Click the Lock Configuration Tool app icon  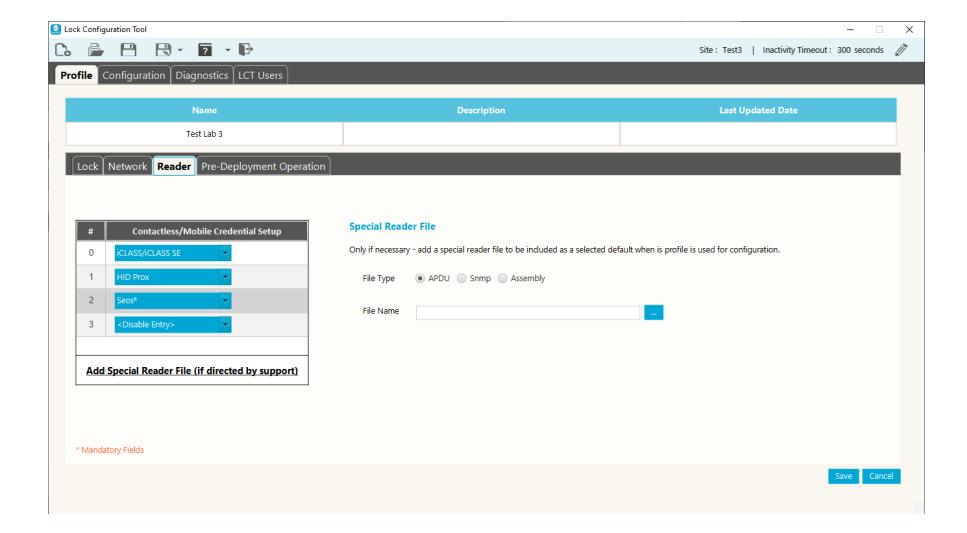pos(56,29)
